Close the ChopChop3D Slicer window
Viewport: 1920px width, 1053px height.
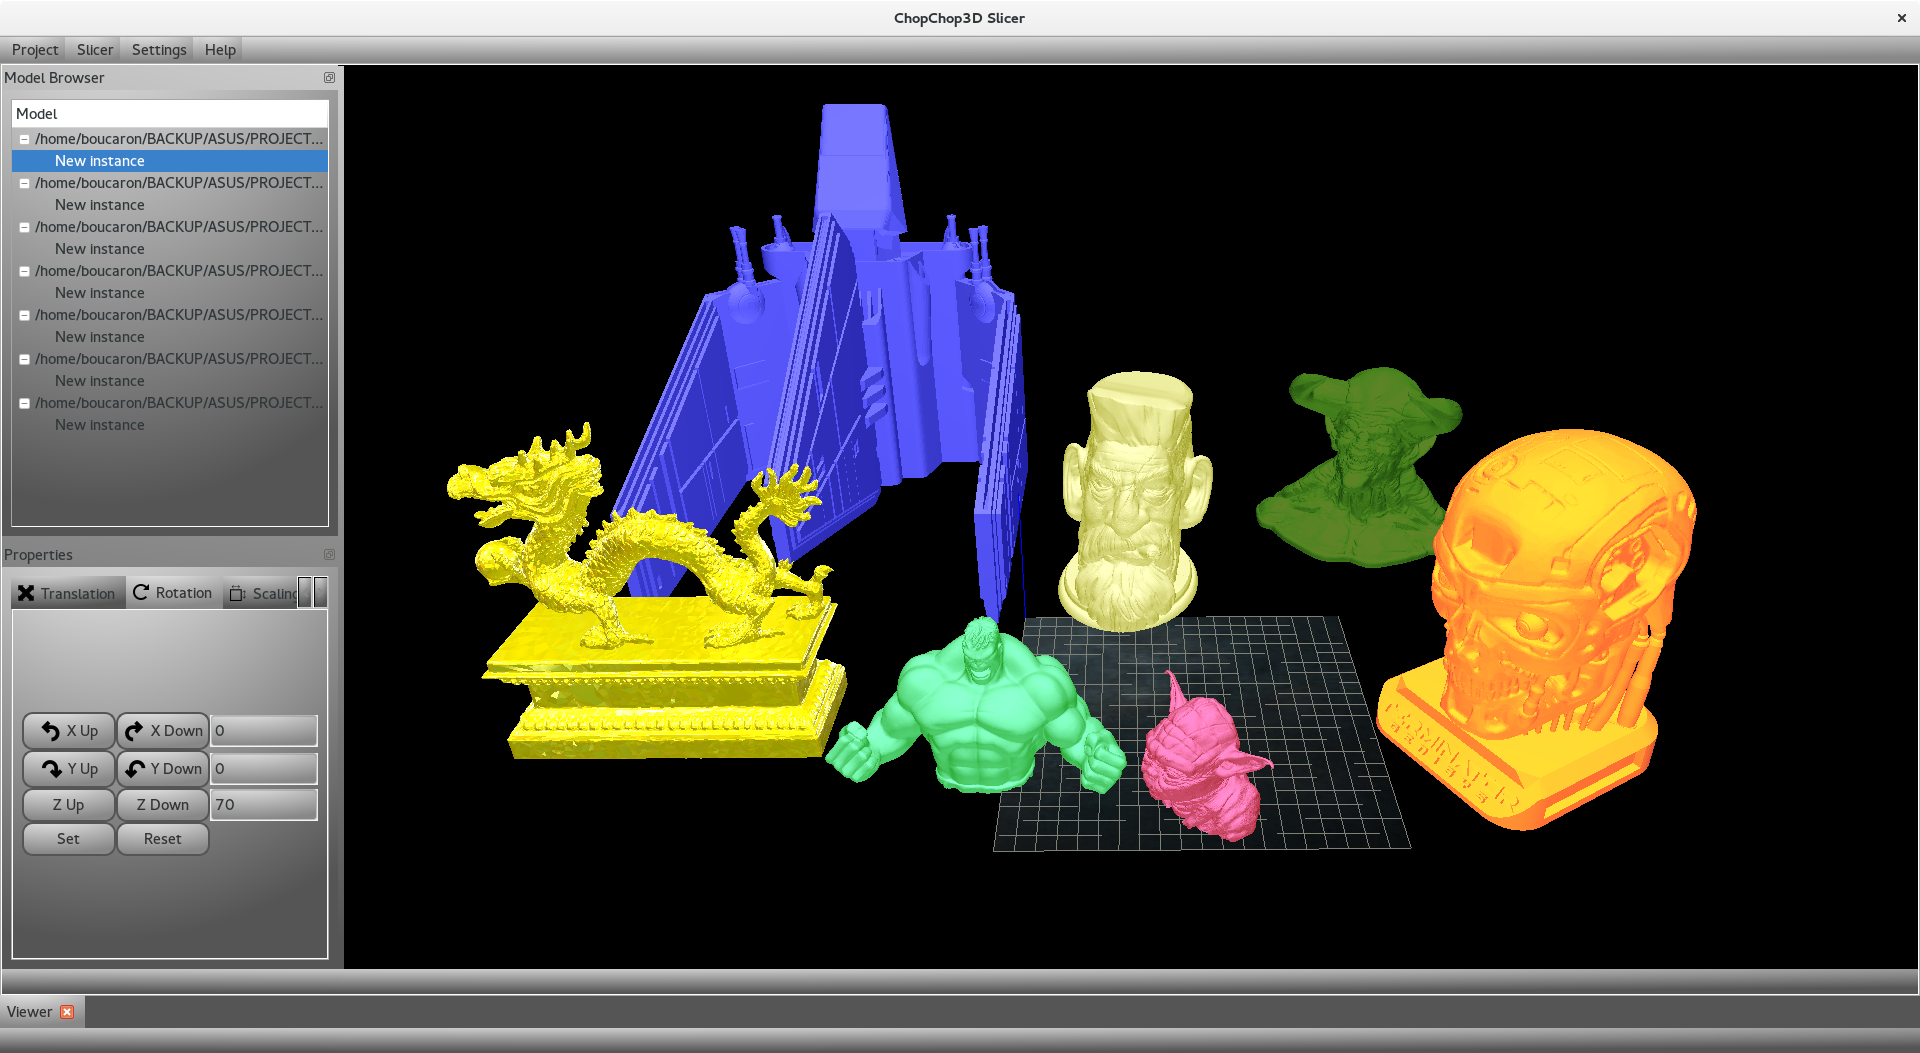(x=1901, y=18)
